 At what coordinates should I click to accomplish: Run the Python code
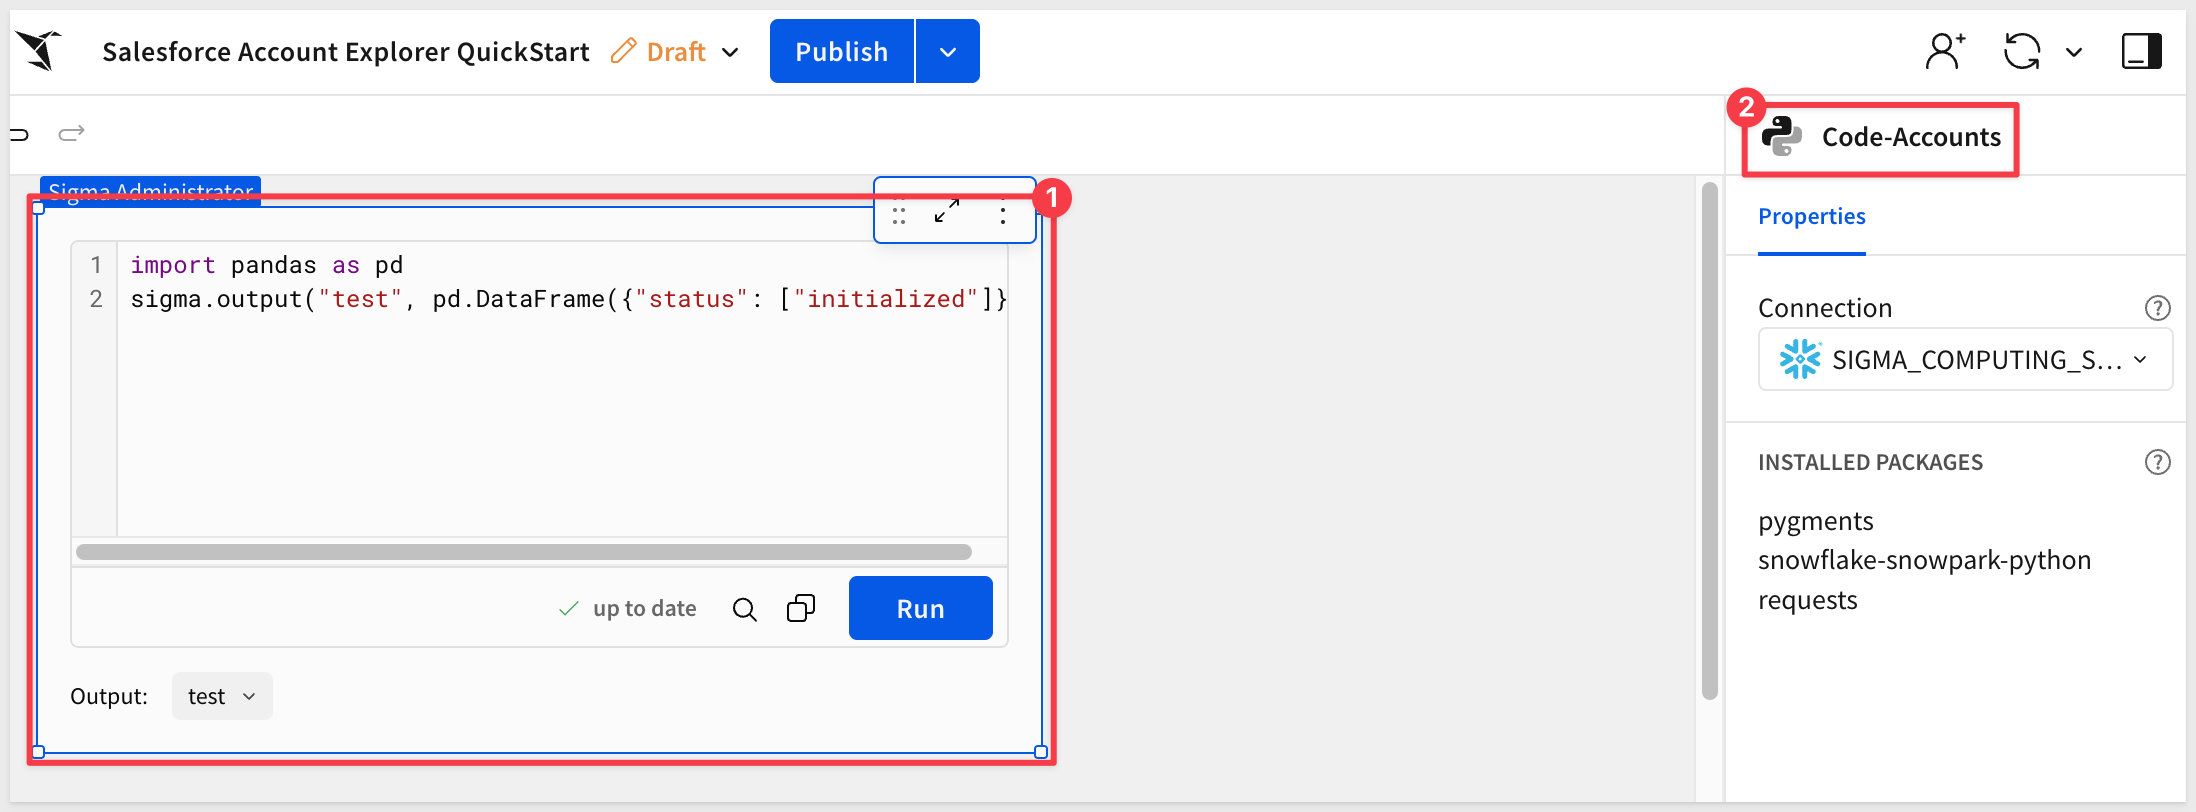coord(920,608)
